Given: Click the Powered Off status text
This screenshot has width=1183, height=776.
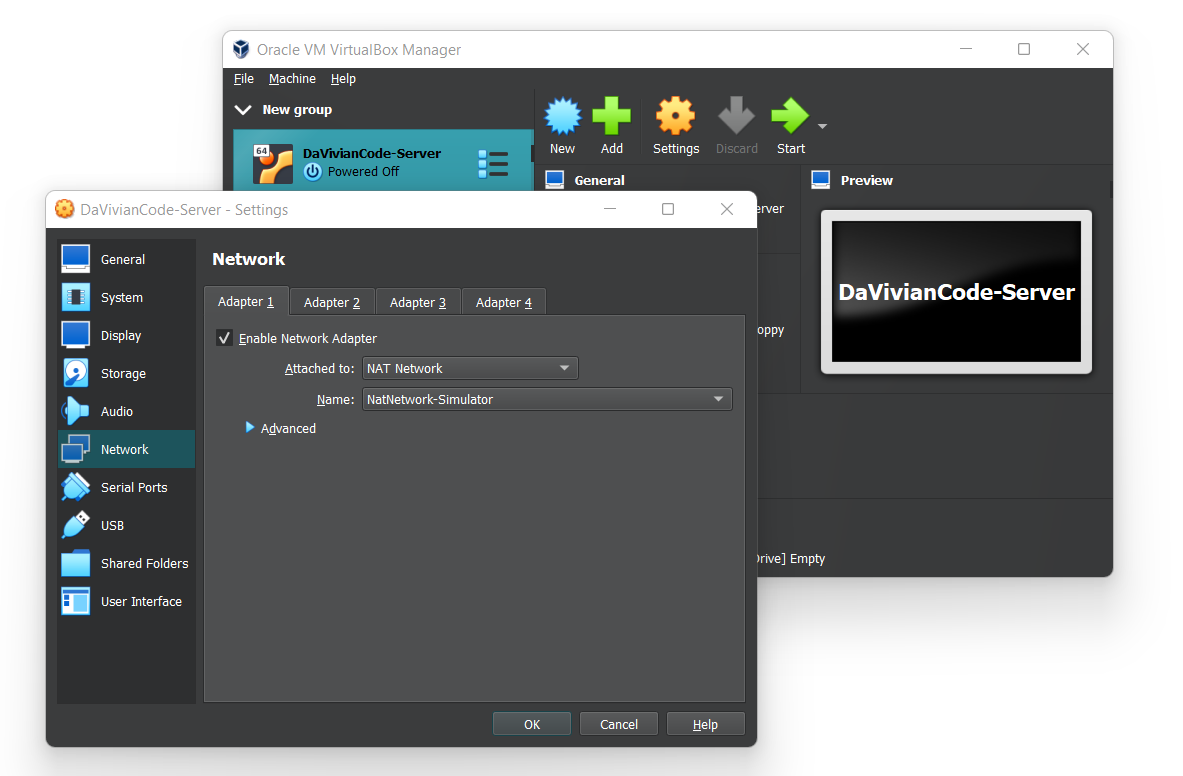Looking at the screenshot, I should [x=364, y=171].
